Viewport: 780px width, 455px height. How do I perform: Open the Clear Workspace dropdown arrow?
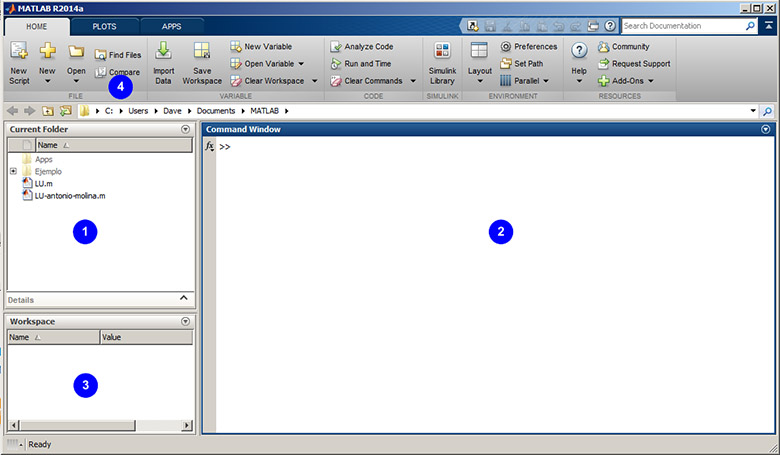(x=314, y=81)
